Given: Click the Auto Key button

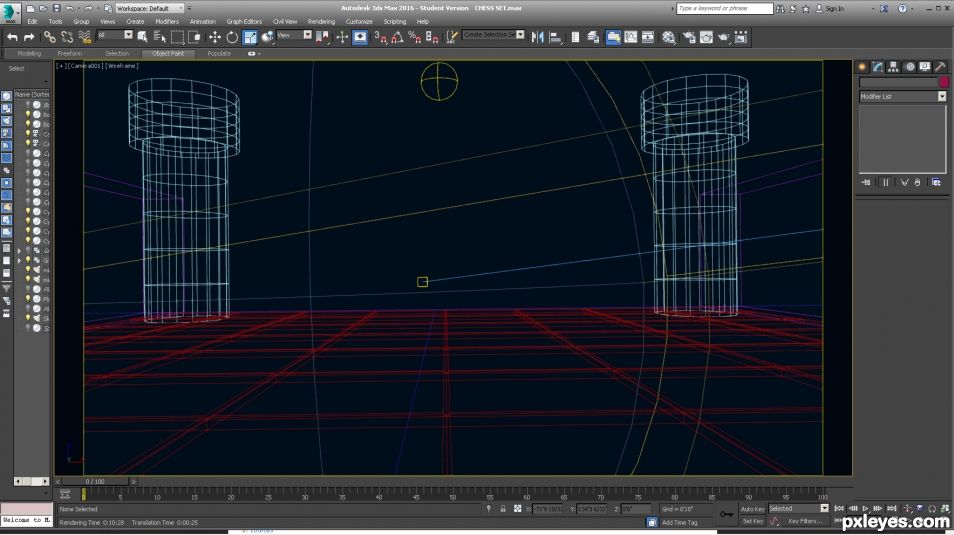Looking at the screenshot, I should pyautogui.click(x=752, y=509).
